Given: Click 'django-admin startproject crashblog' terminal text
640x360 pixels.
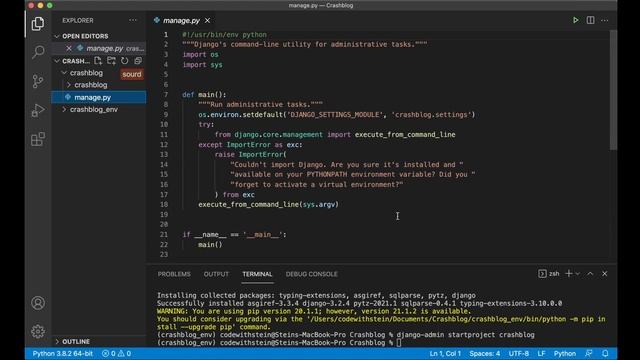Looking at the screenshot, I should [465, 335].
